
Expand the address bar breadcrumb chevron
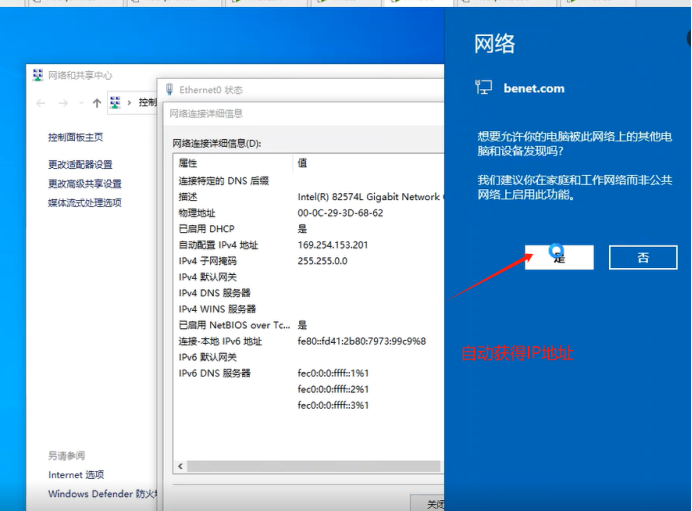click(129, 103)
